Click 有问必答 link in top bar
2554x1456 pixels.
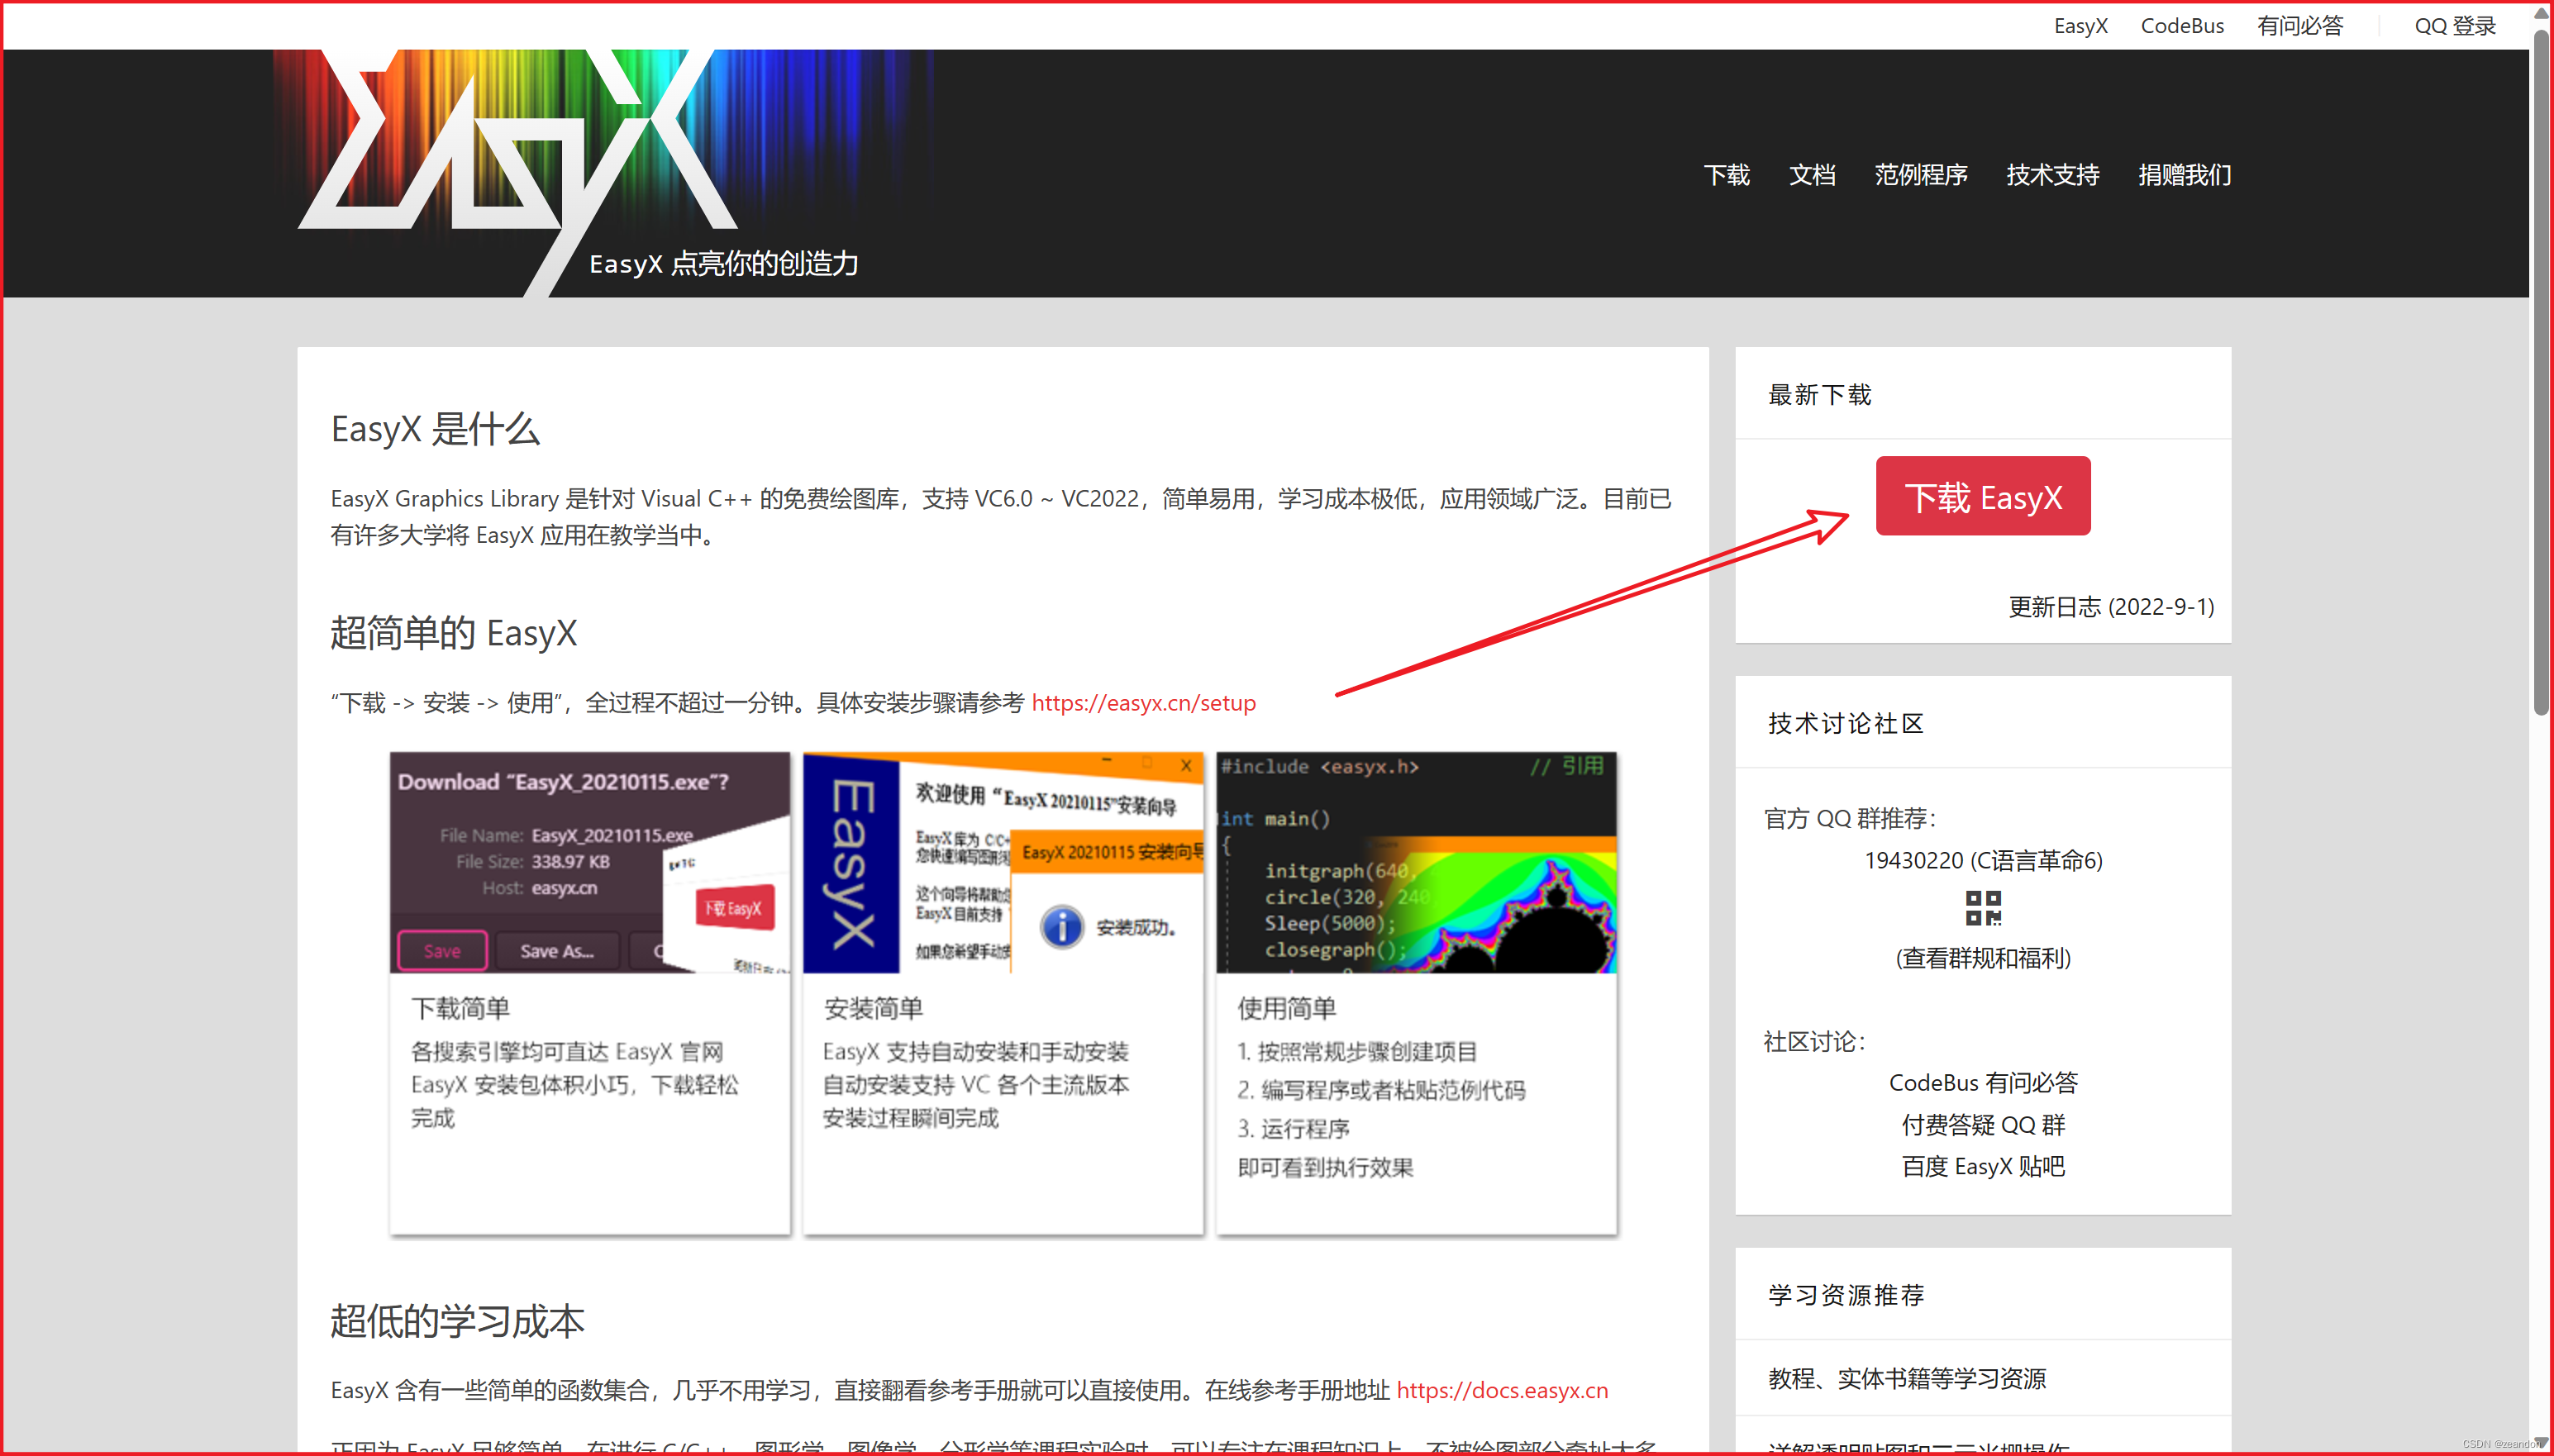[x=2300, y=26]
